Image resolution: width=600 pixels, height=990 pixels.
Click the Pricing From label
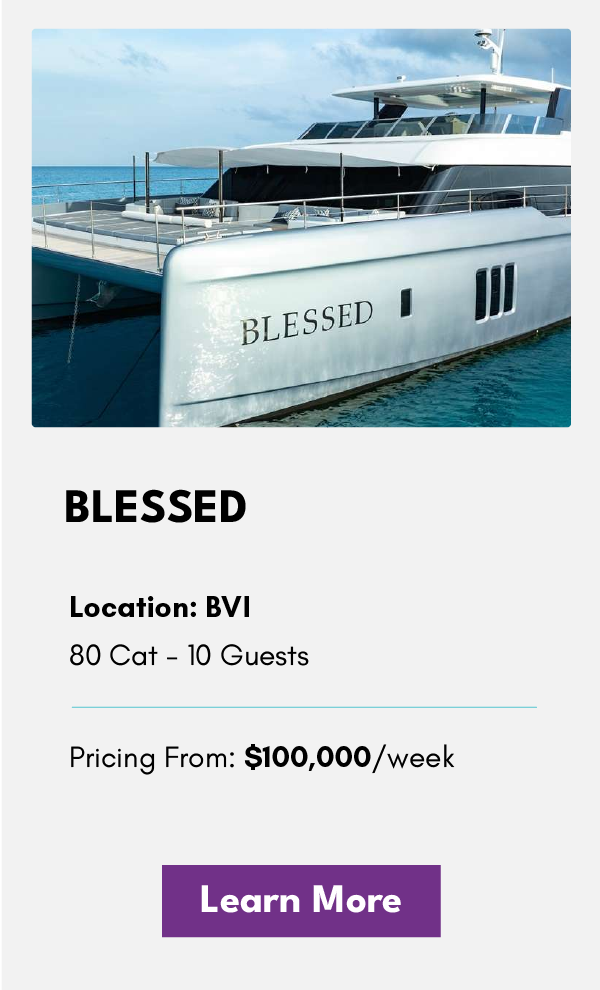coord(152,758)
